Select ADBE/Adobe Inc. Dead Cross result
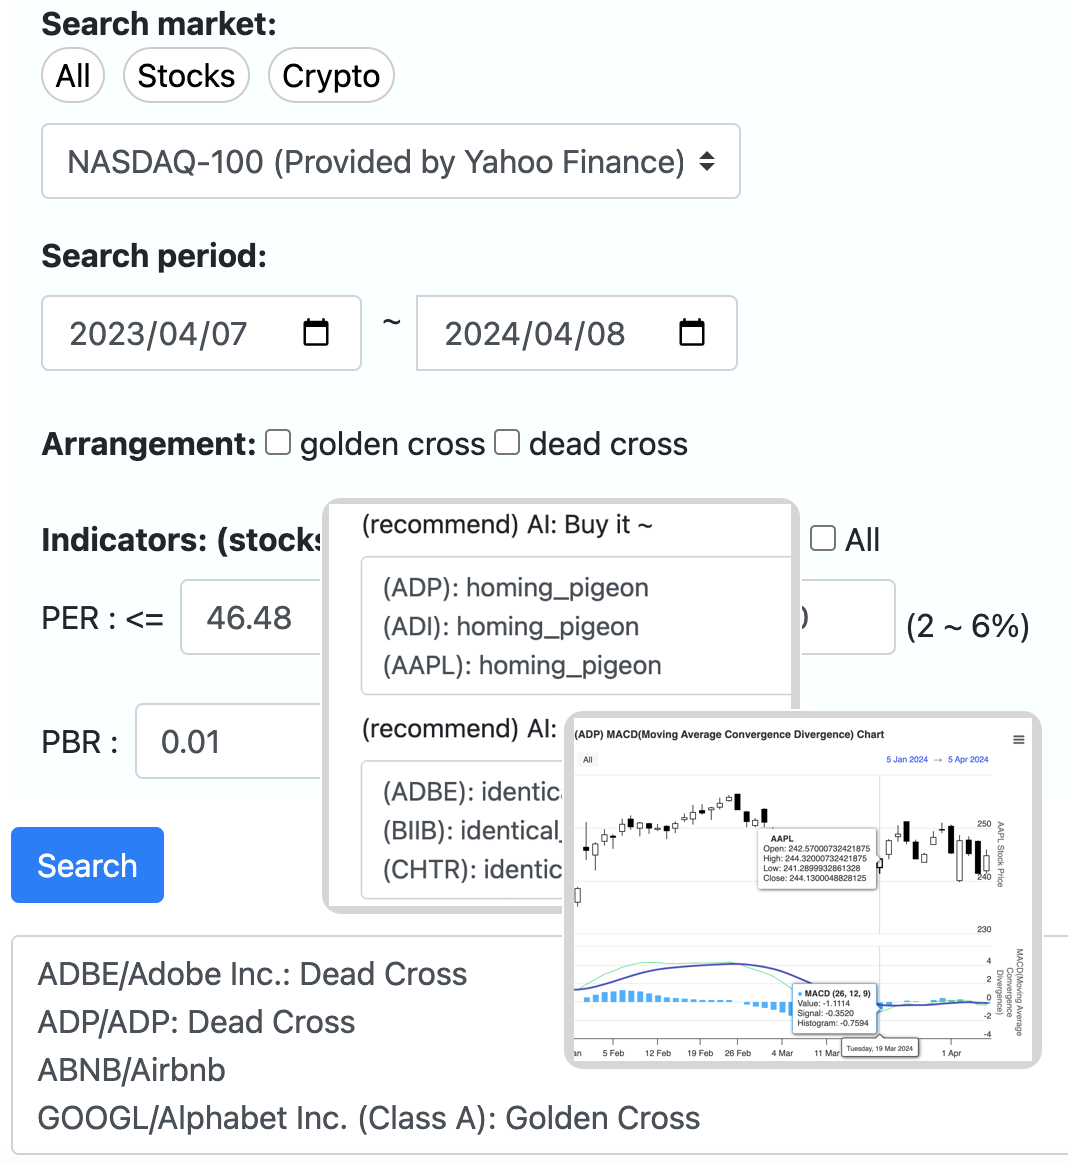 [x=252, y=974]
